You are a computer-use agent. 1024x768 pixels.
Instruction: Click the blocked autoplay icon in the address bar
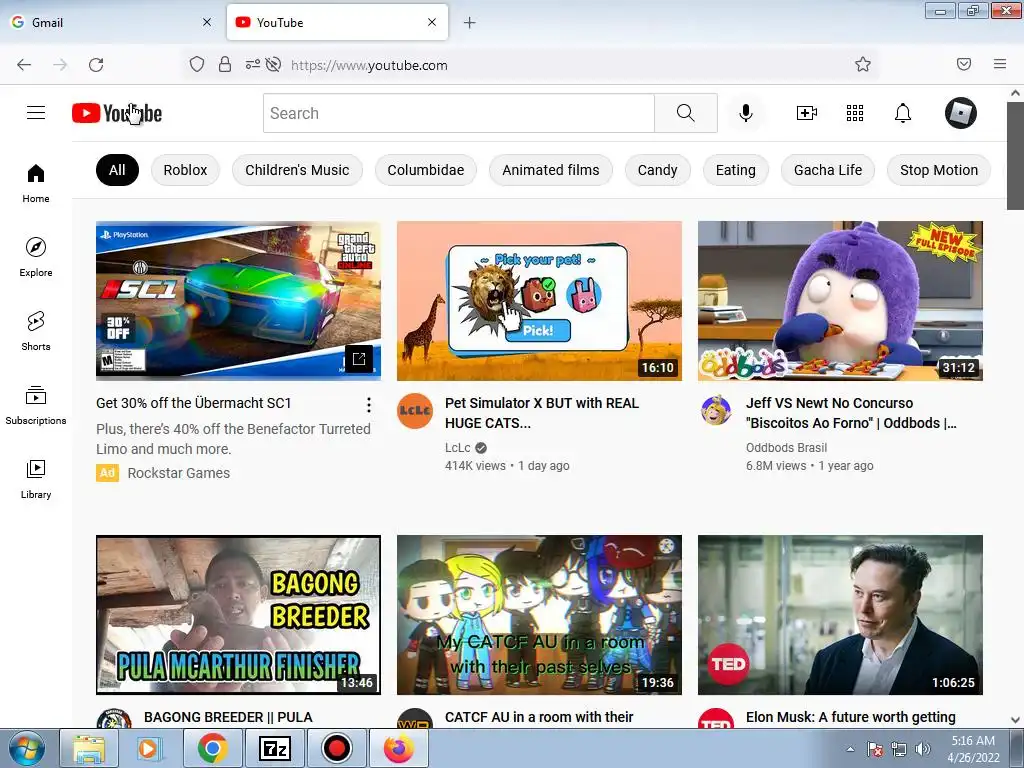click(274, 64)
